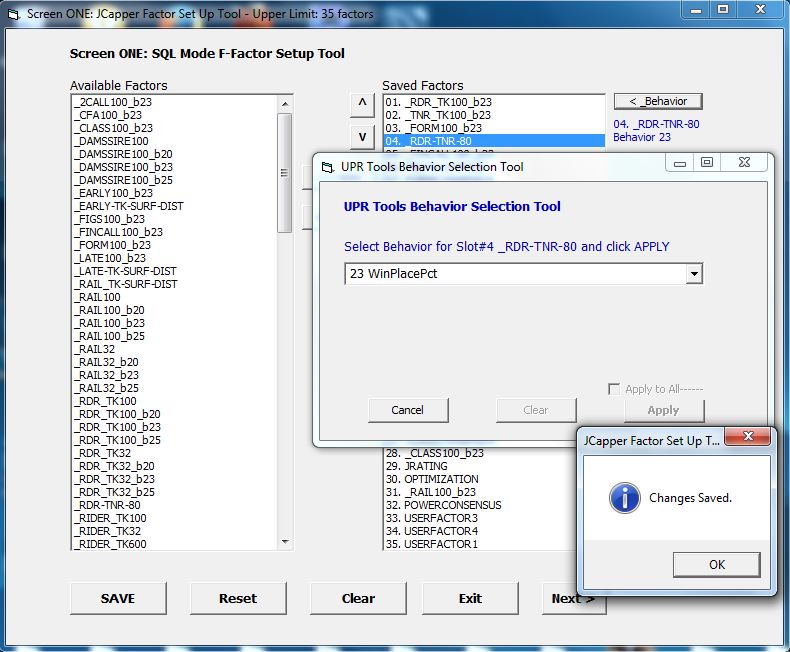Move saved factor up with ^ button
The width and height of the screenshot is (790, 652).
click(x=362, y=105)
